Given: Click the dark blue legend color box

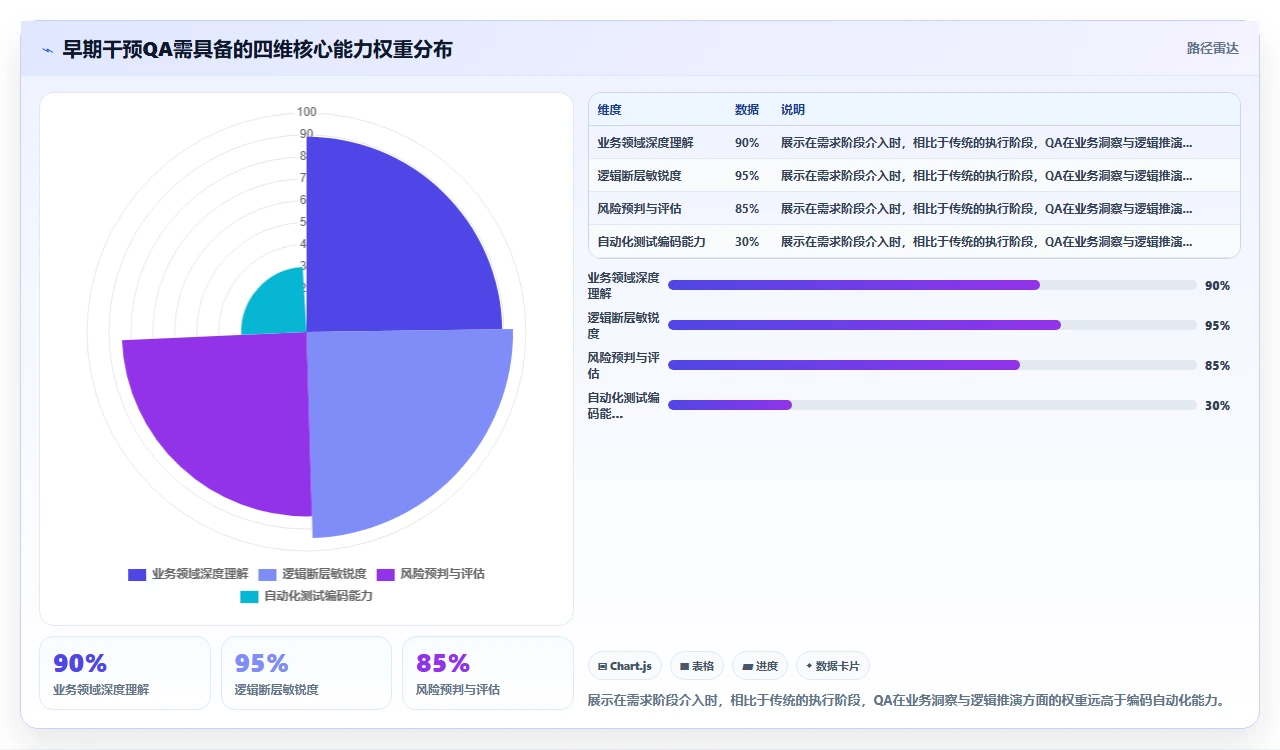Looking at the screenshot, I should pos(137,574).
